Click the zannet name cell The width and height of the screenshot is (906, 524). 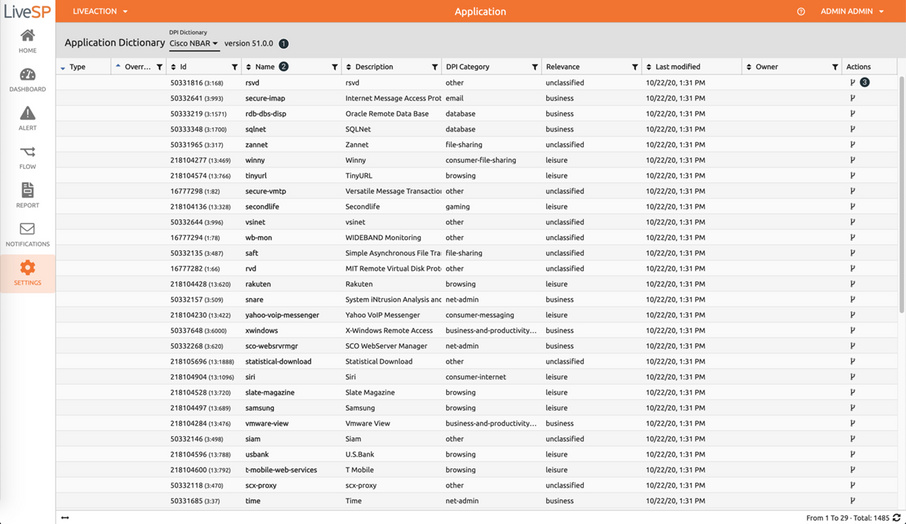[x=256, y=144]
